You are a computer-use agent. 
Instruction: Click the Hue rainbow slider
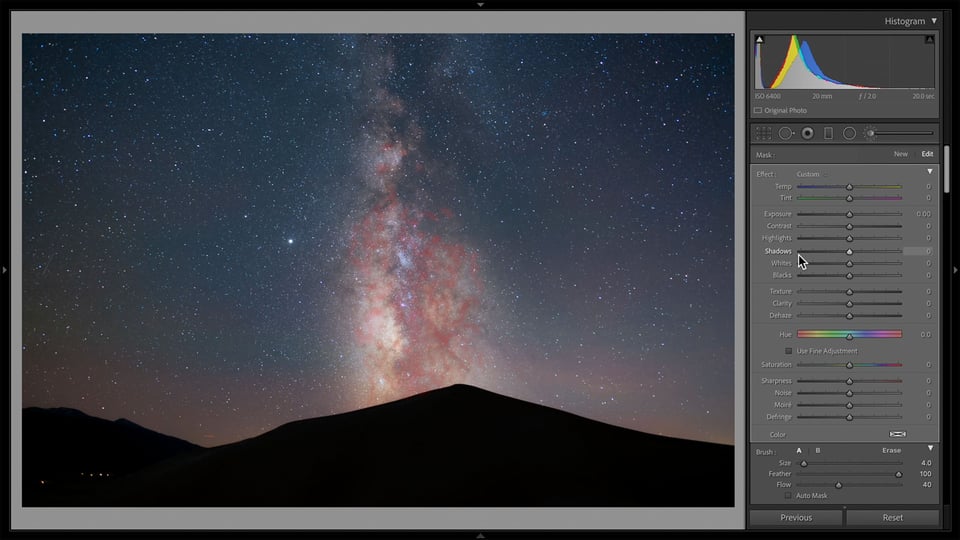(849, 334)
